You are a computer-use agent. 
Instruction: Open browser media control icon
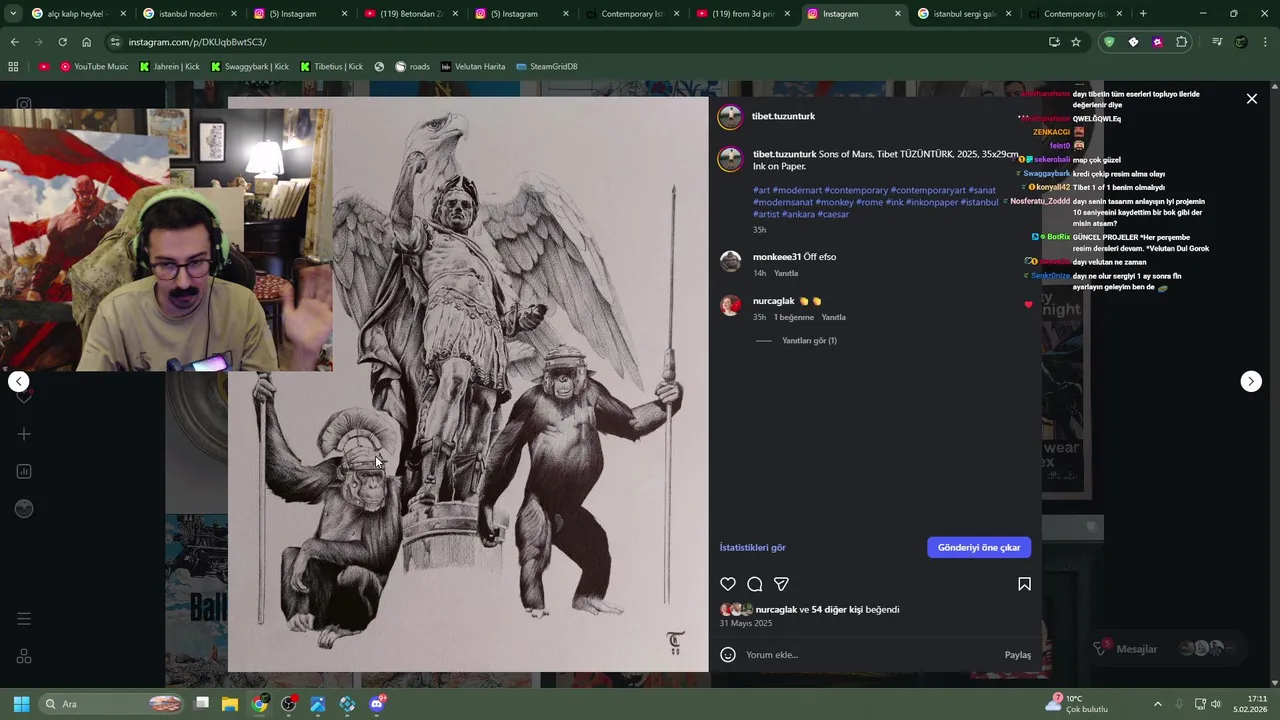1217,42
